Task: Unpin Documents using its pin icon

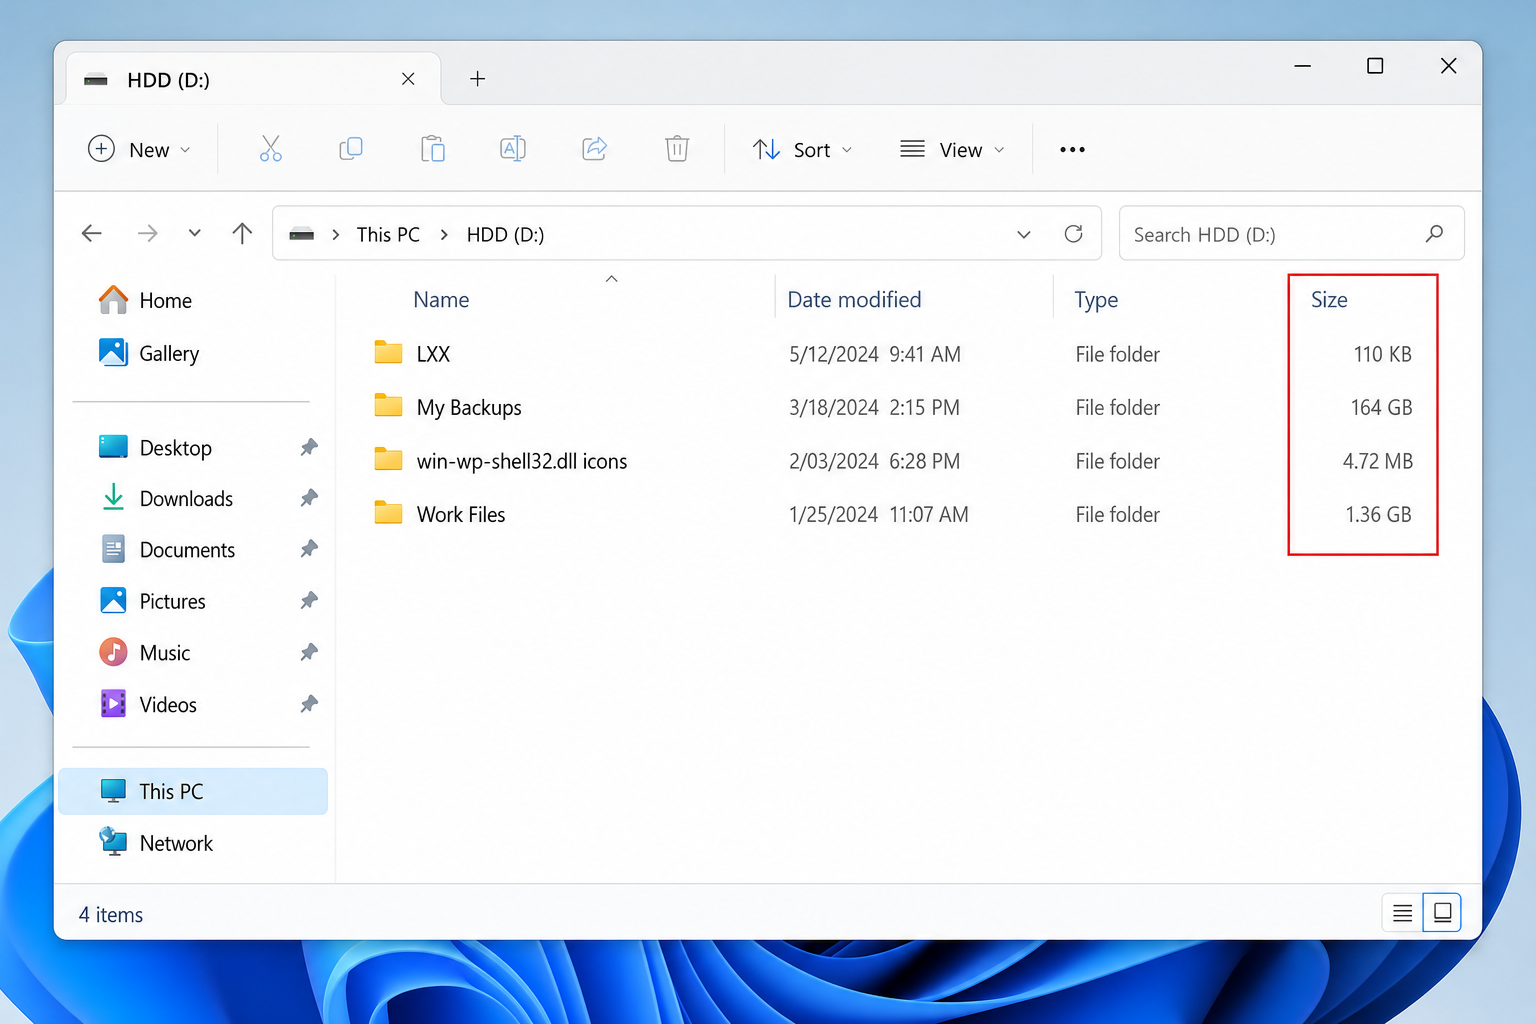Action: point(309,549)
